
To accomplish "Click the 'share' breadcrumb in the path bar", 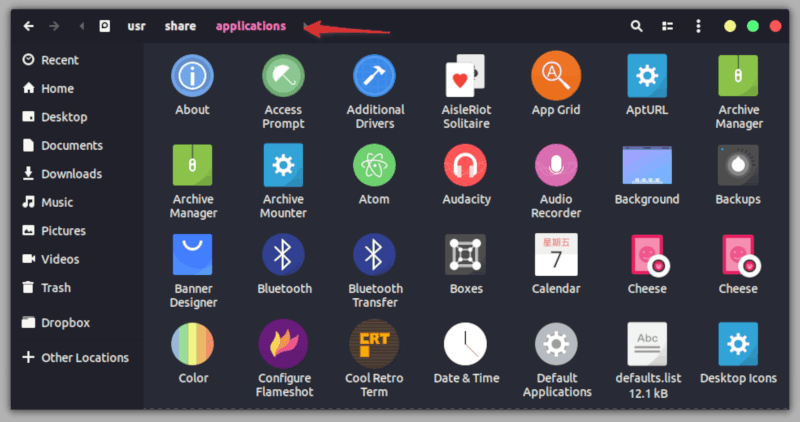I will 181,26.
